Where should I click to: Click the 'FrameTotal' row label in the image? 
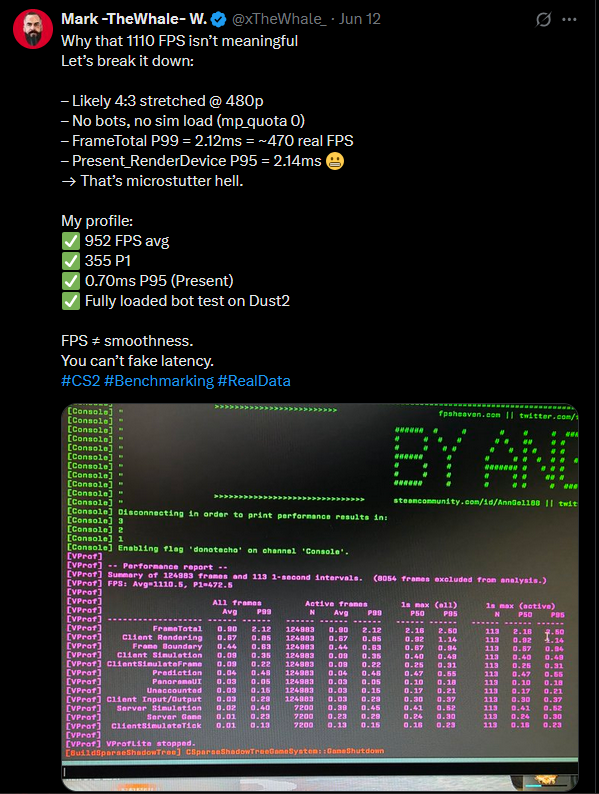(177, 628)
